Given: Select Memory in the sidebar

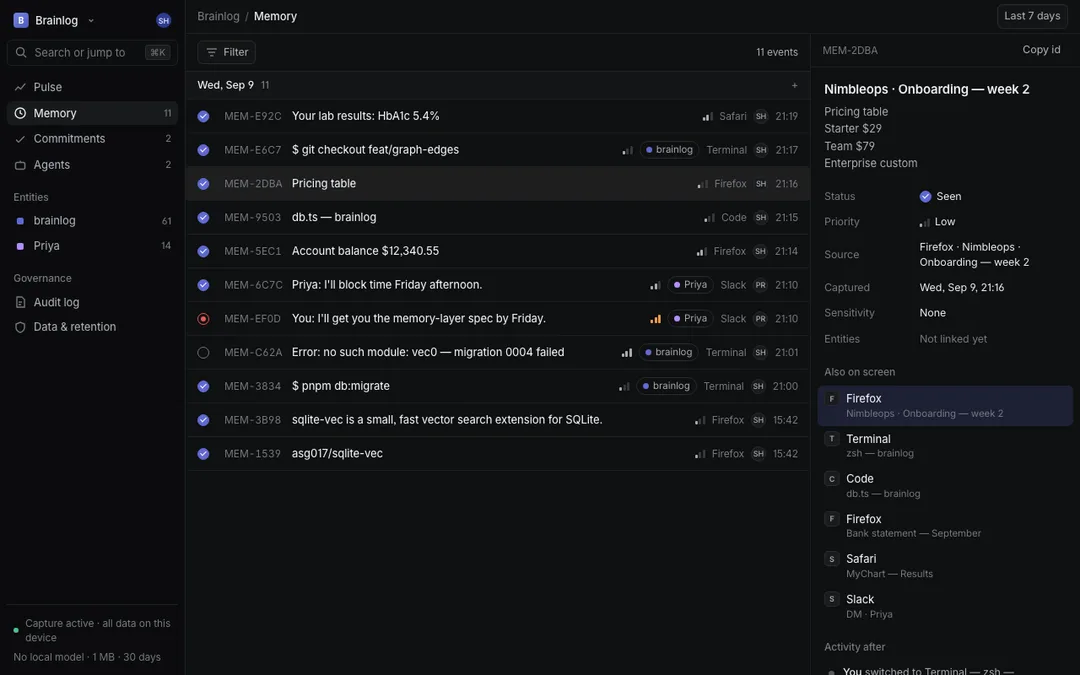Looking at the screenshot, I should 92,113.
